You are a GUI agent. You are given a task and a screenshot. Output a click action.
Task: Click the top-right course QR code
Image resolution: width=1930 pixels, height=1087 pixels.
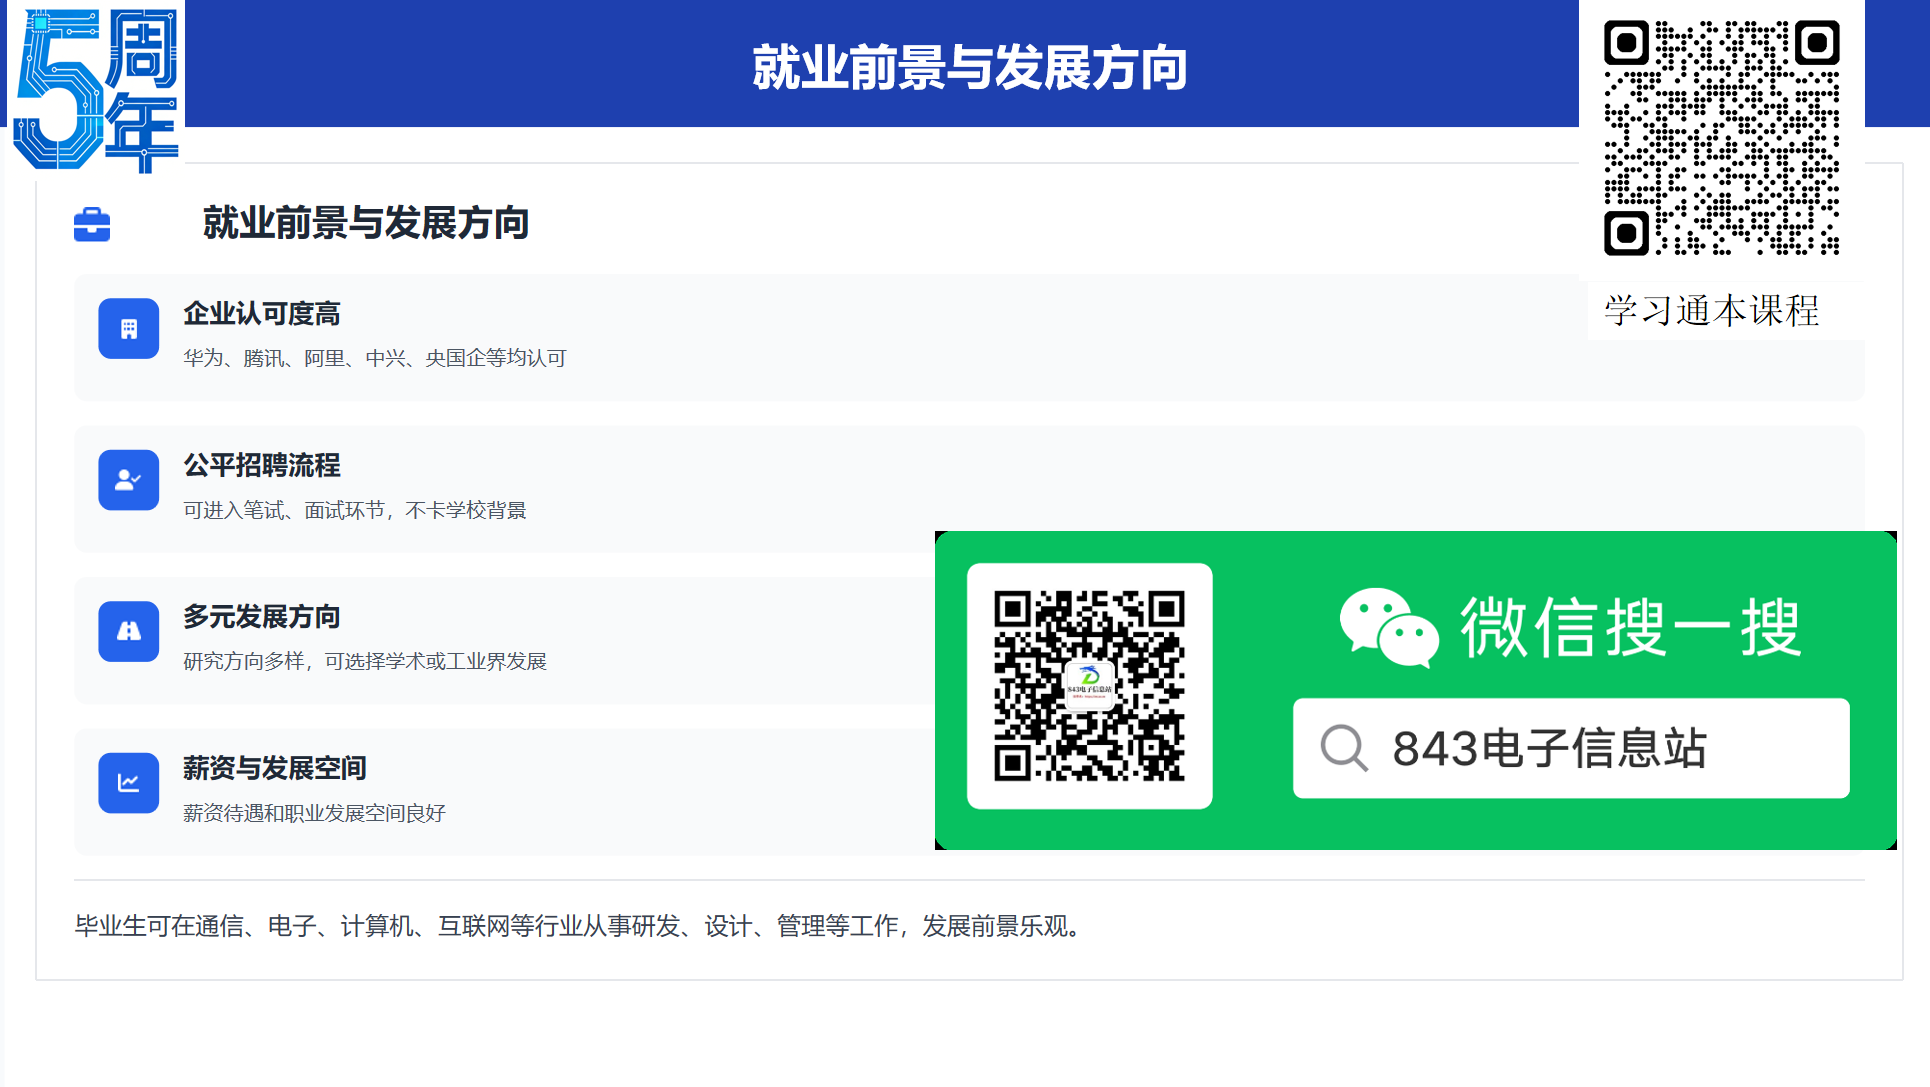point(1721,137)
